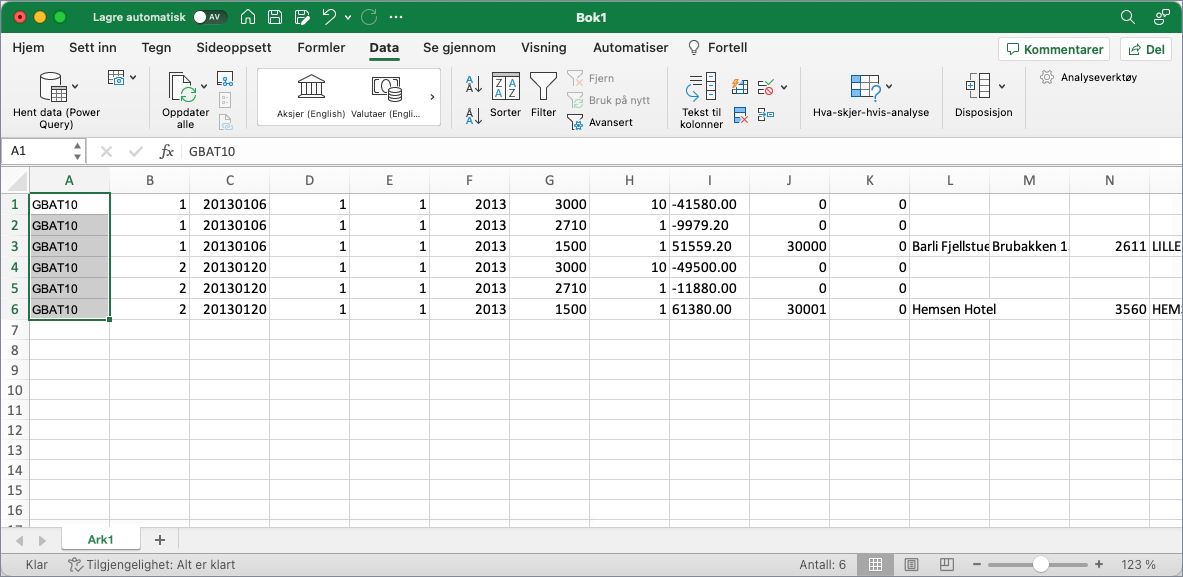Open Hva-skjer-hvis-analyse tool
Viewport: 1183px width, 577px height.
tap(871, 96)
